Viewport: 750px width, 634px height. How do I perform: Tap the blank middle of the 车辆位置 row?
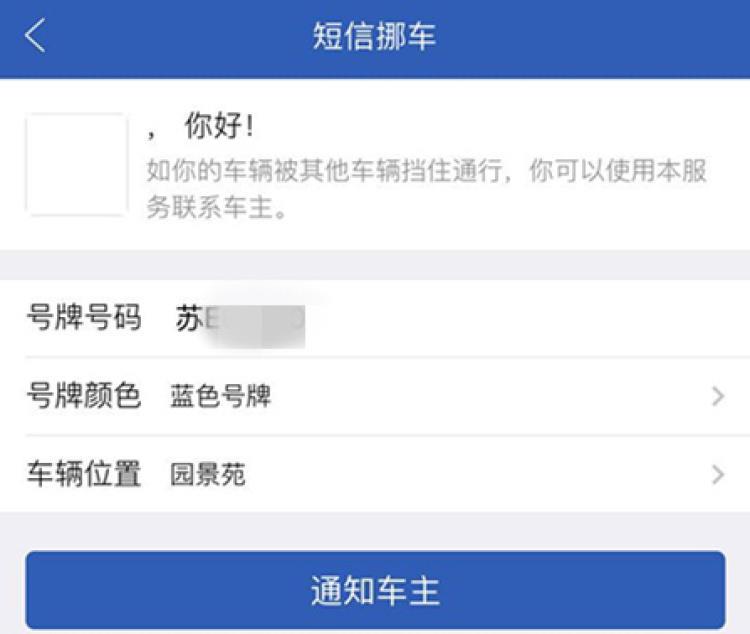tap(478, 475)
